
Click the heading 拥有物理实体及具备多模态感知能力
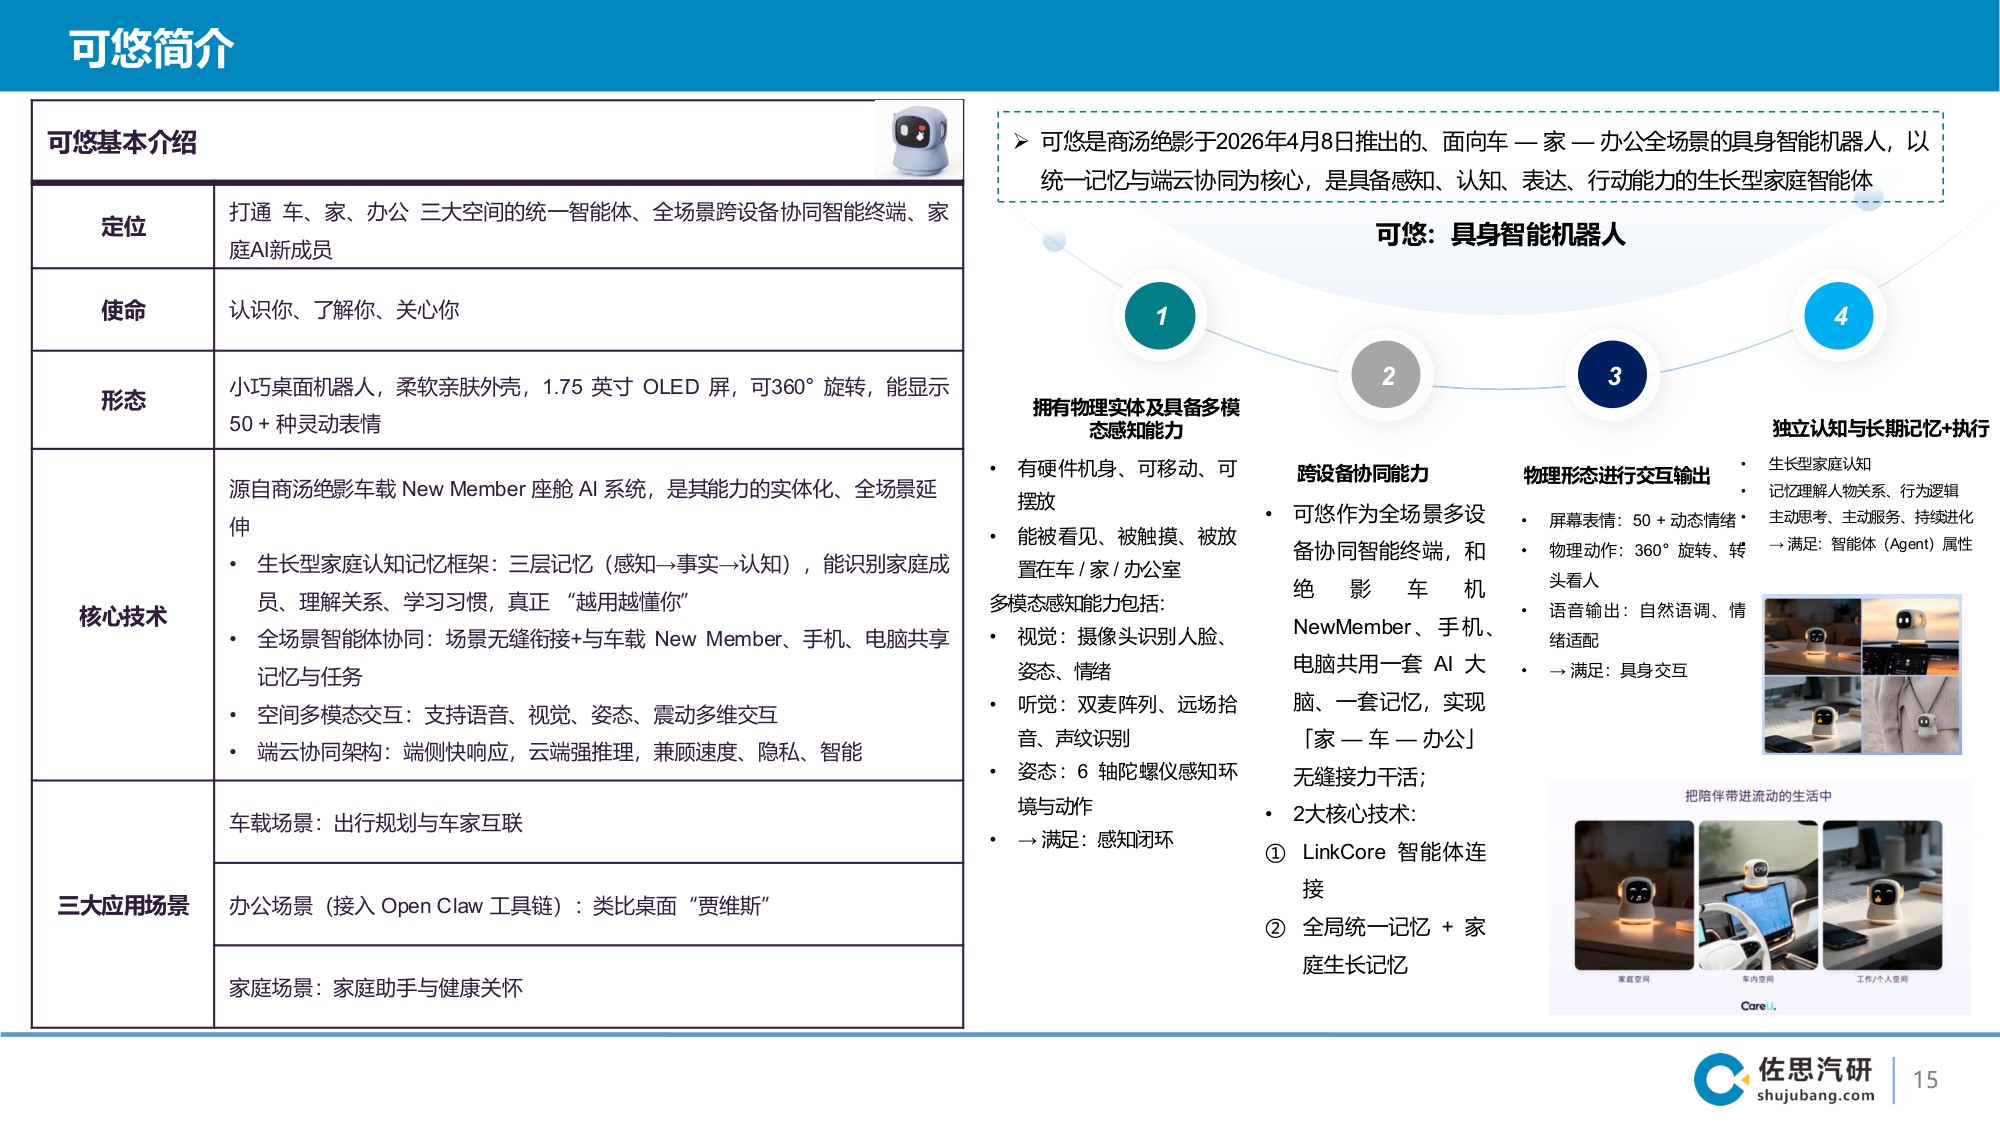1136,418
